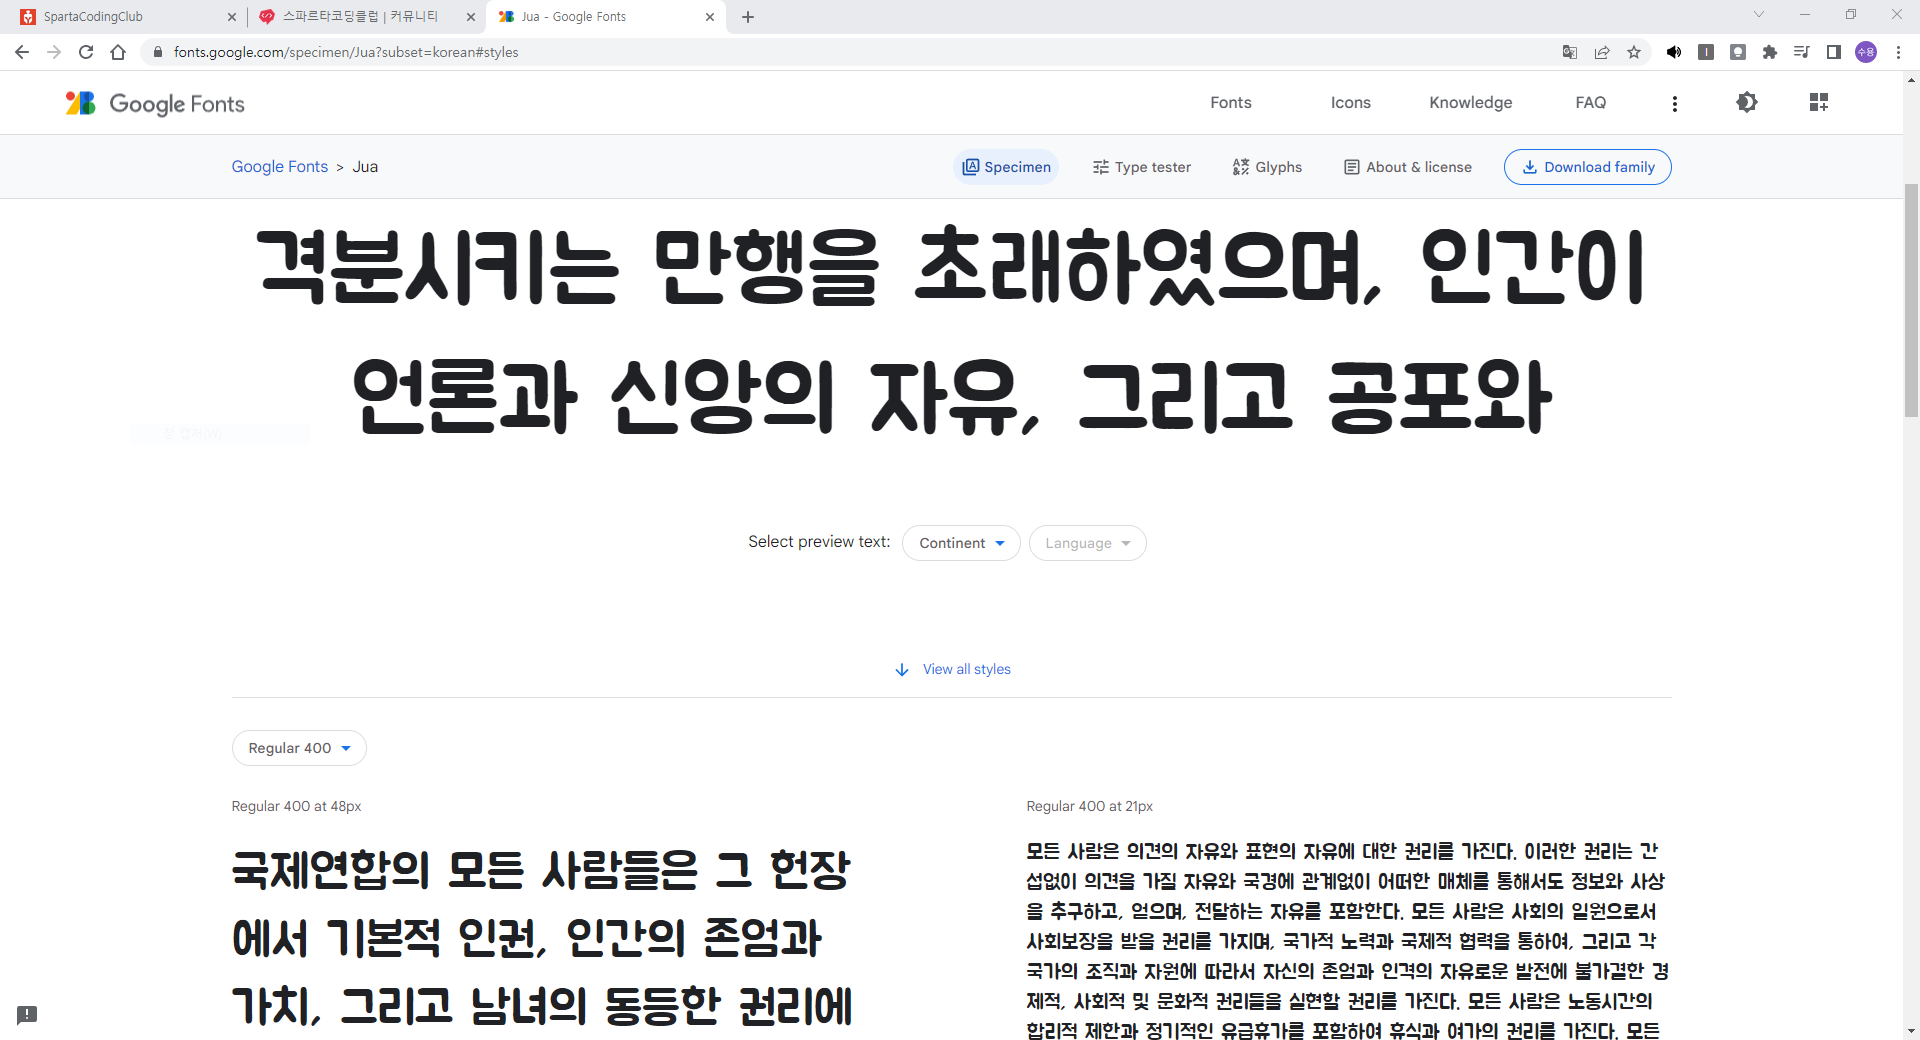1920x1040 pixels.
Task: Open the selected families grid icon
Action: pos(1819,102)
